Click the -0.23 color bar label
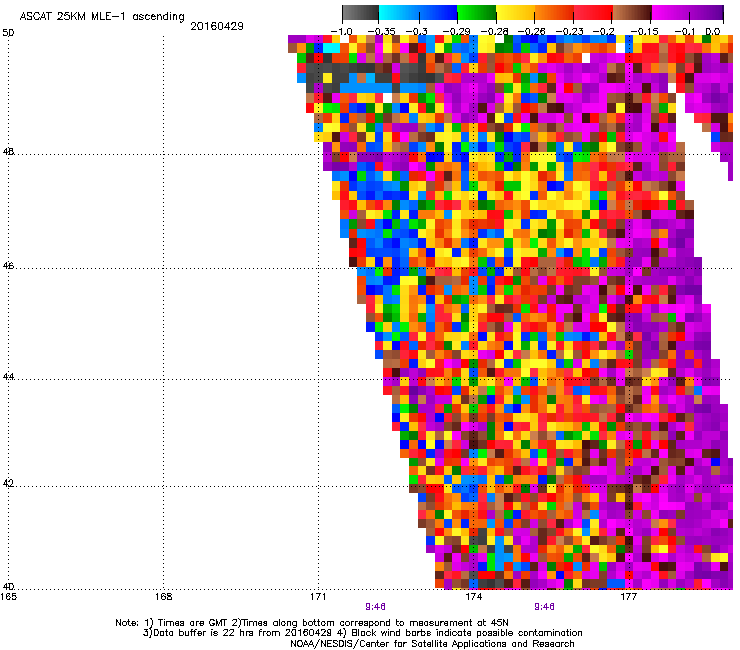740x650 pixels. 569,32
